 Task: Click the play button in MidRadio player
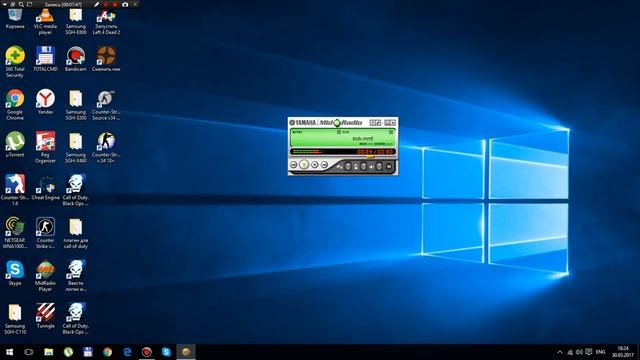(x=304, y=164)
